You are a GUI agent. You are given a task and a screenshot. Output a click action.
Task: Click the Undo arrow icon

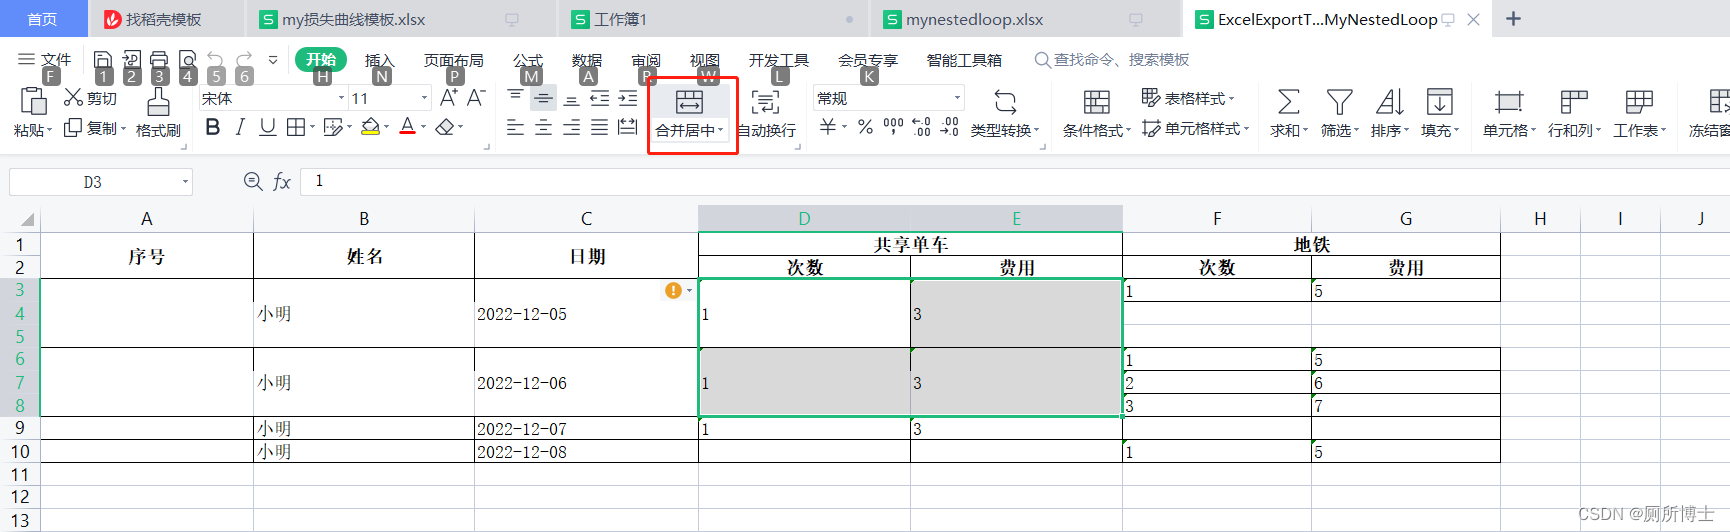[215, 60]
